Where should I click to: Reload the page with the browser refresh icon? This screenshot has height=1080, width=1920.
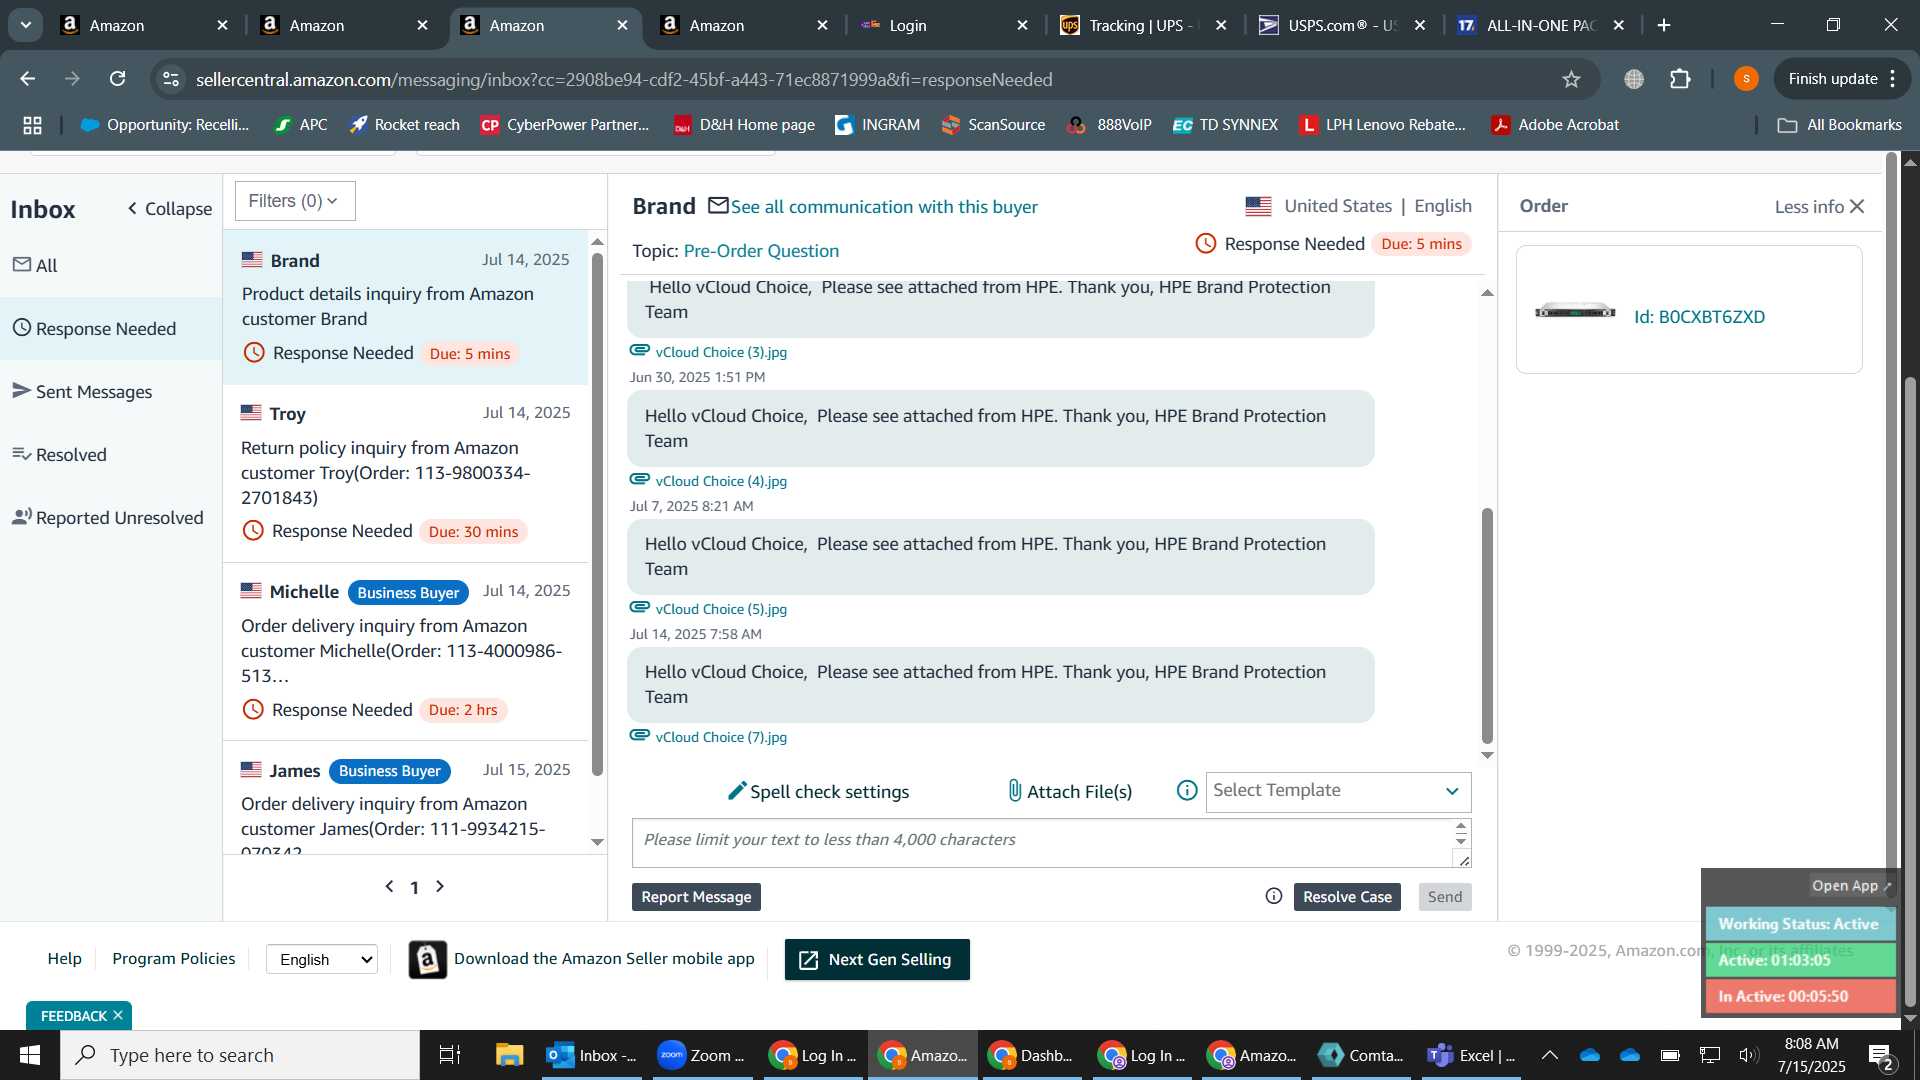[x=118, y=79]
